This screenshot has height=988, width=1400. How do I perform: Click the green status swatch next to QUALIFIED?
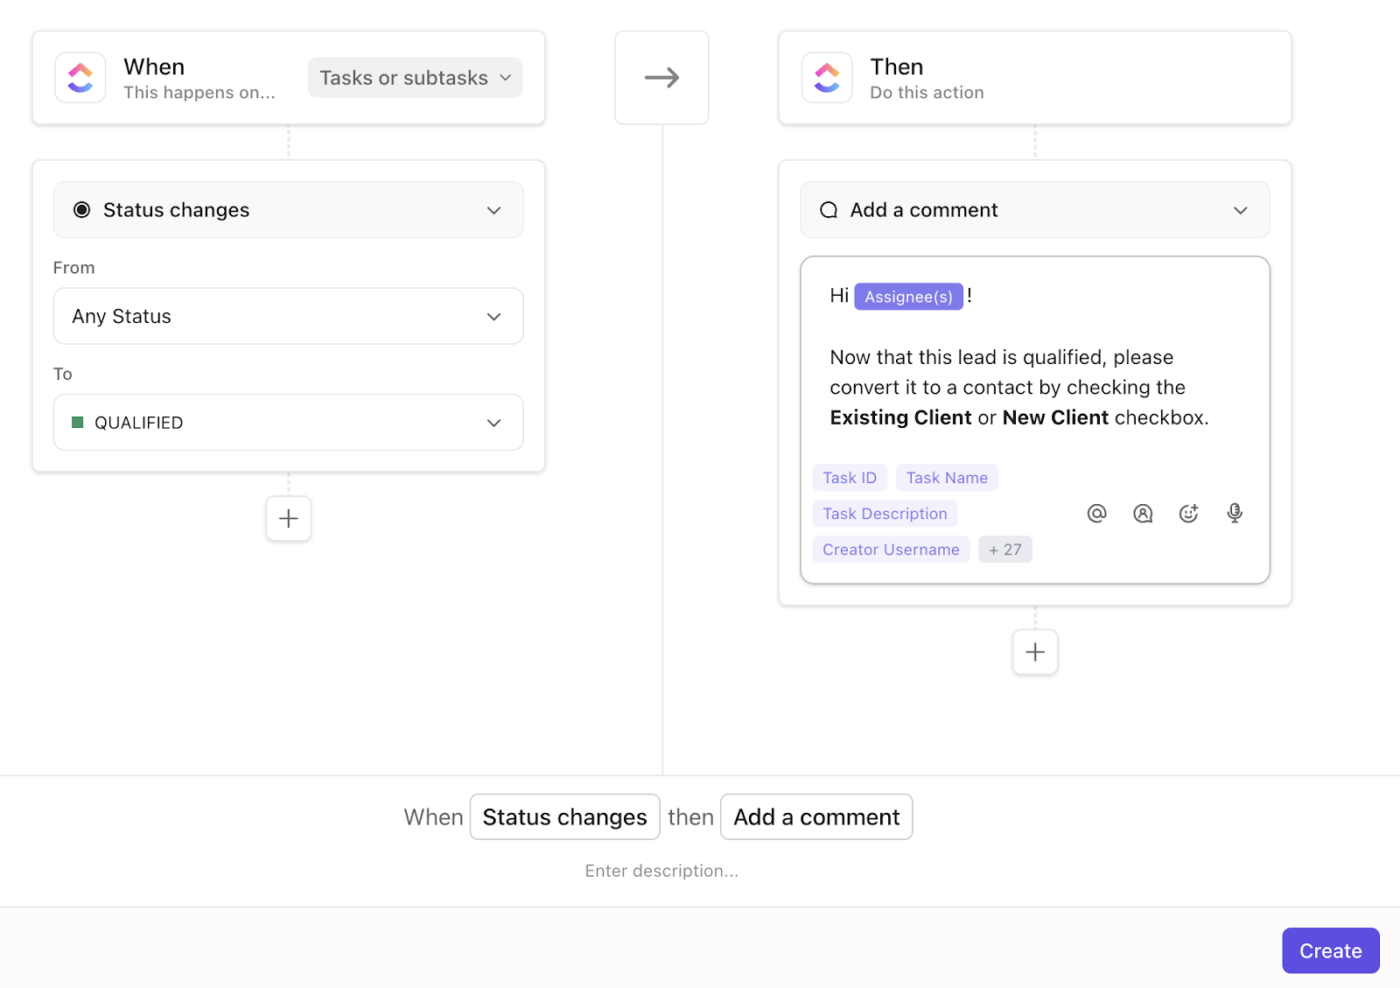[79, 422]
